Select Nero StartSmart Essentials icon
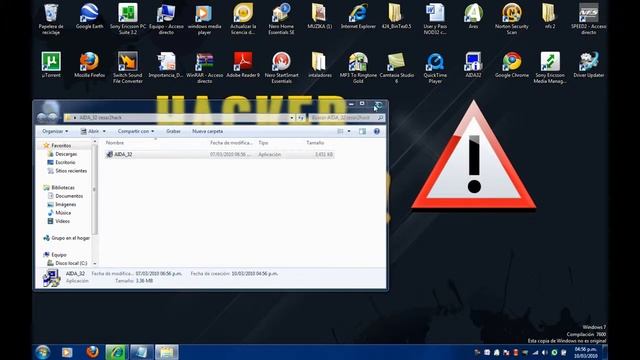640x360 pixels. [281, 67]
